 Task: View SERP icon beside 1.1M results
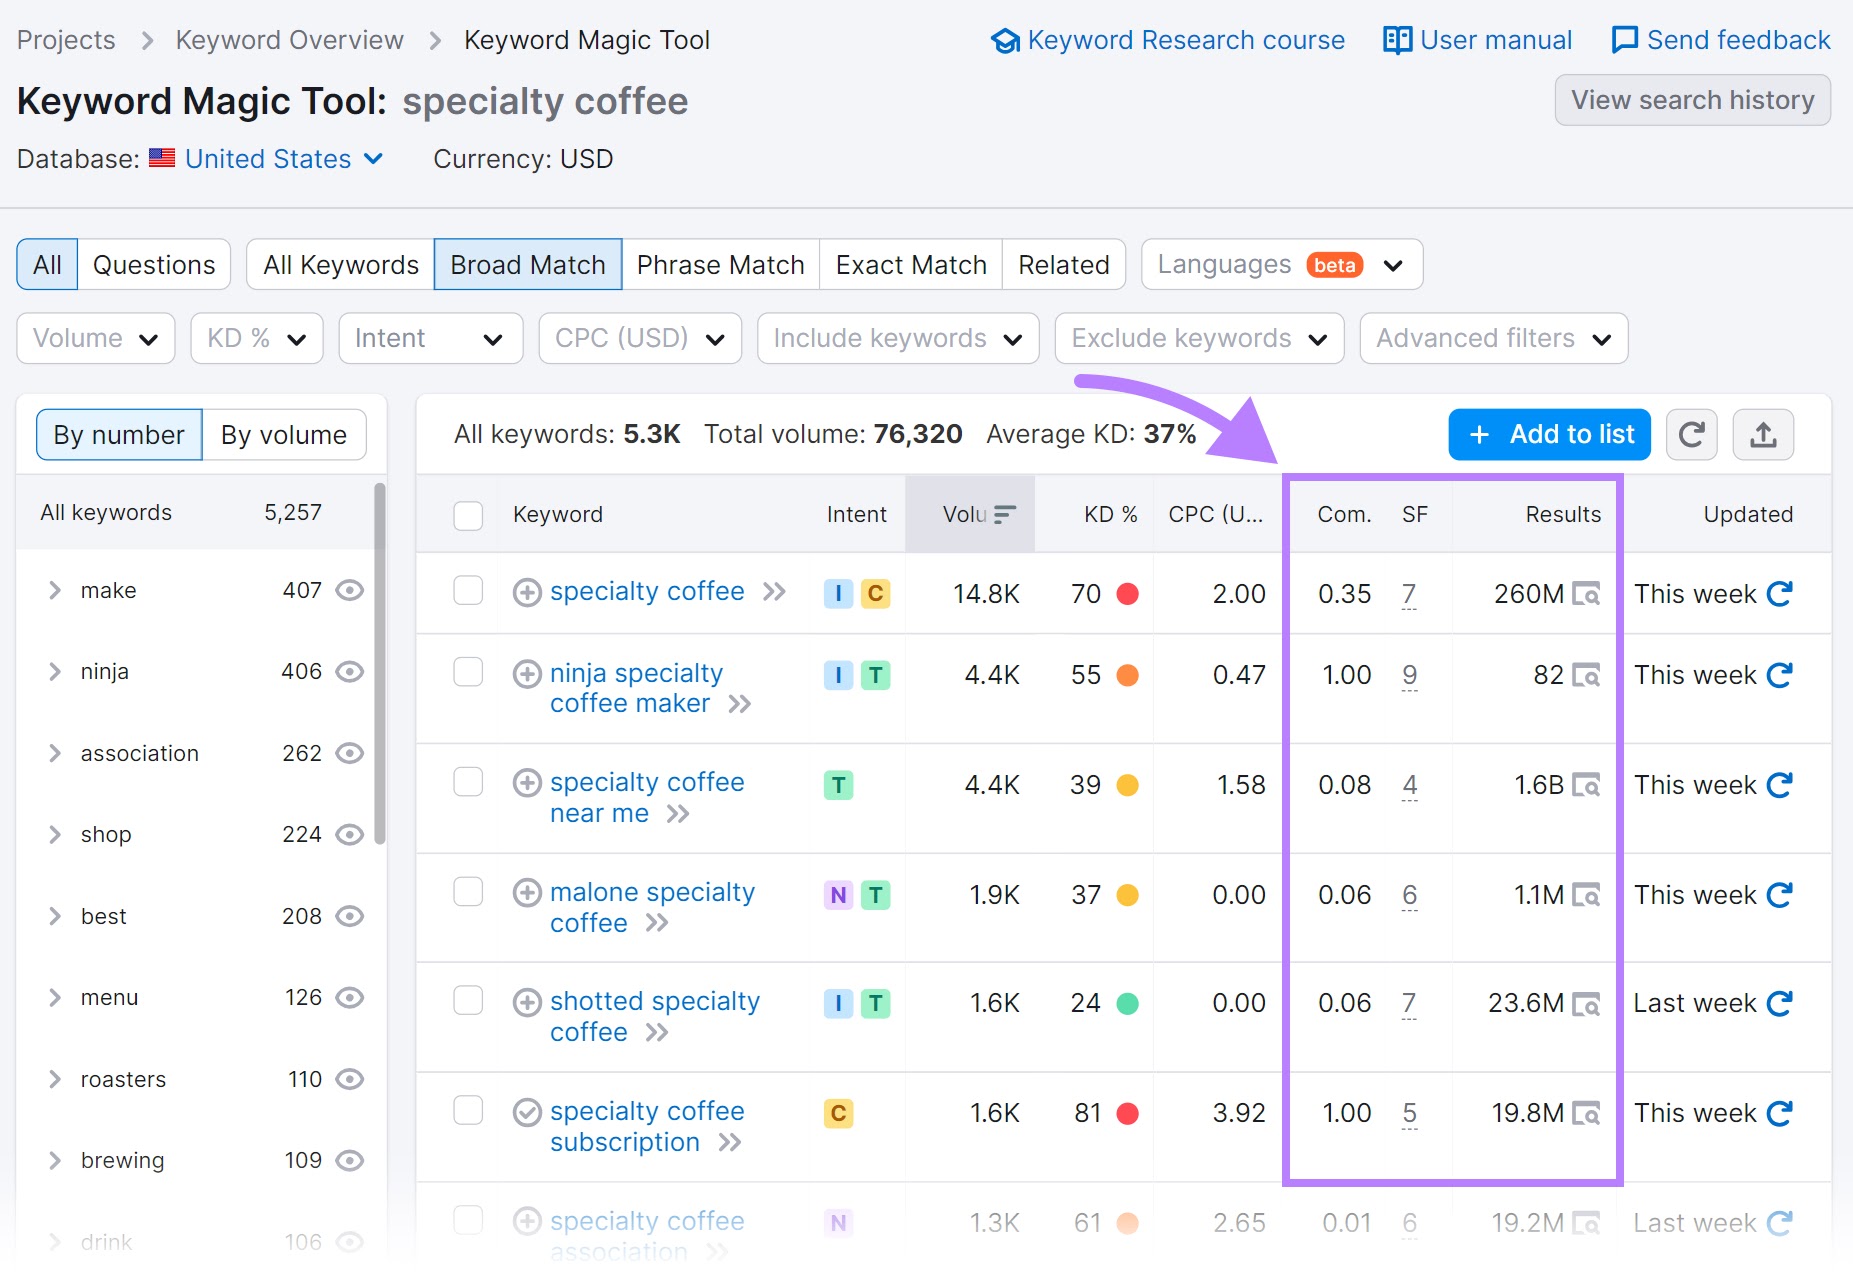pyautogui.click(x=1586, y=895)
